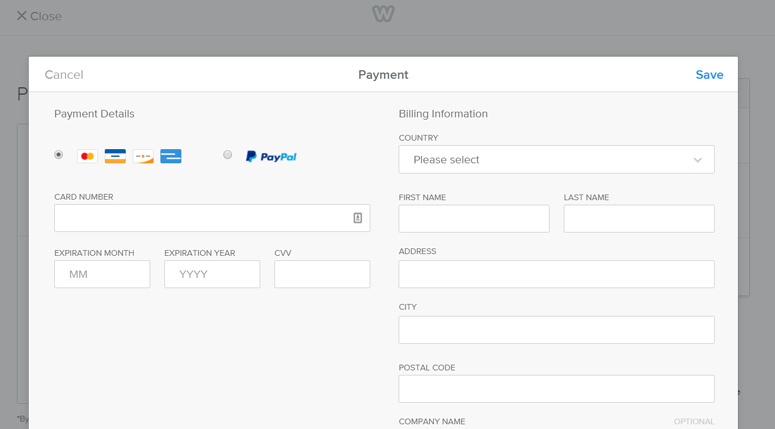Focus the CVV input field
The image size is (775, 429).
click(x=322, y=274)
